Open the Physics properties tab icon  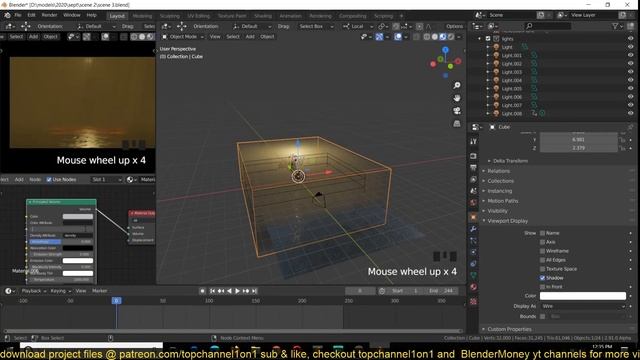point(473,252)
